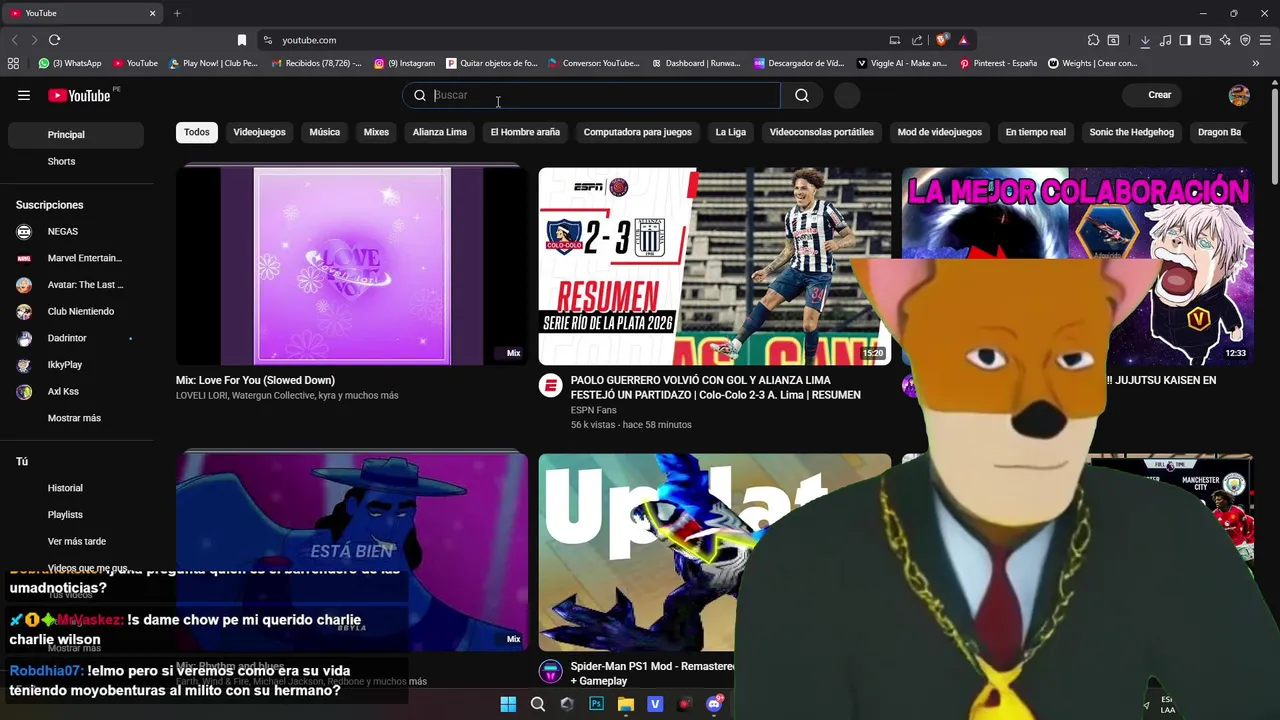Screen dimensions: 1280x720
Task: Open the Recibidos Gmail bookmark
Action: 316,63
